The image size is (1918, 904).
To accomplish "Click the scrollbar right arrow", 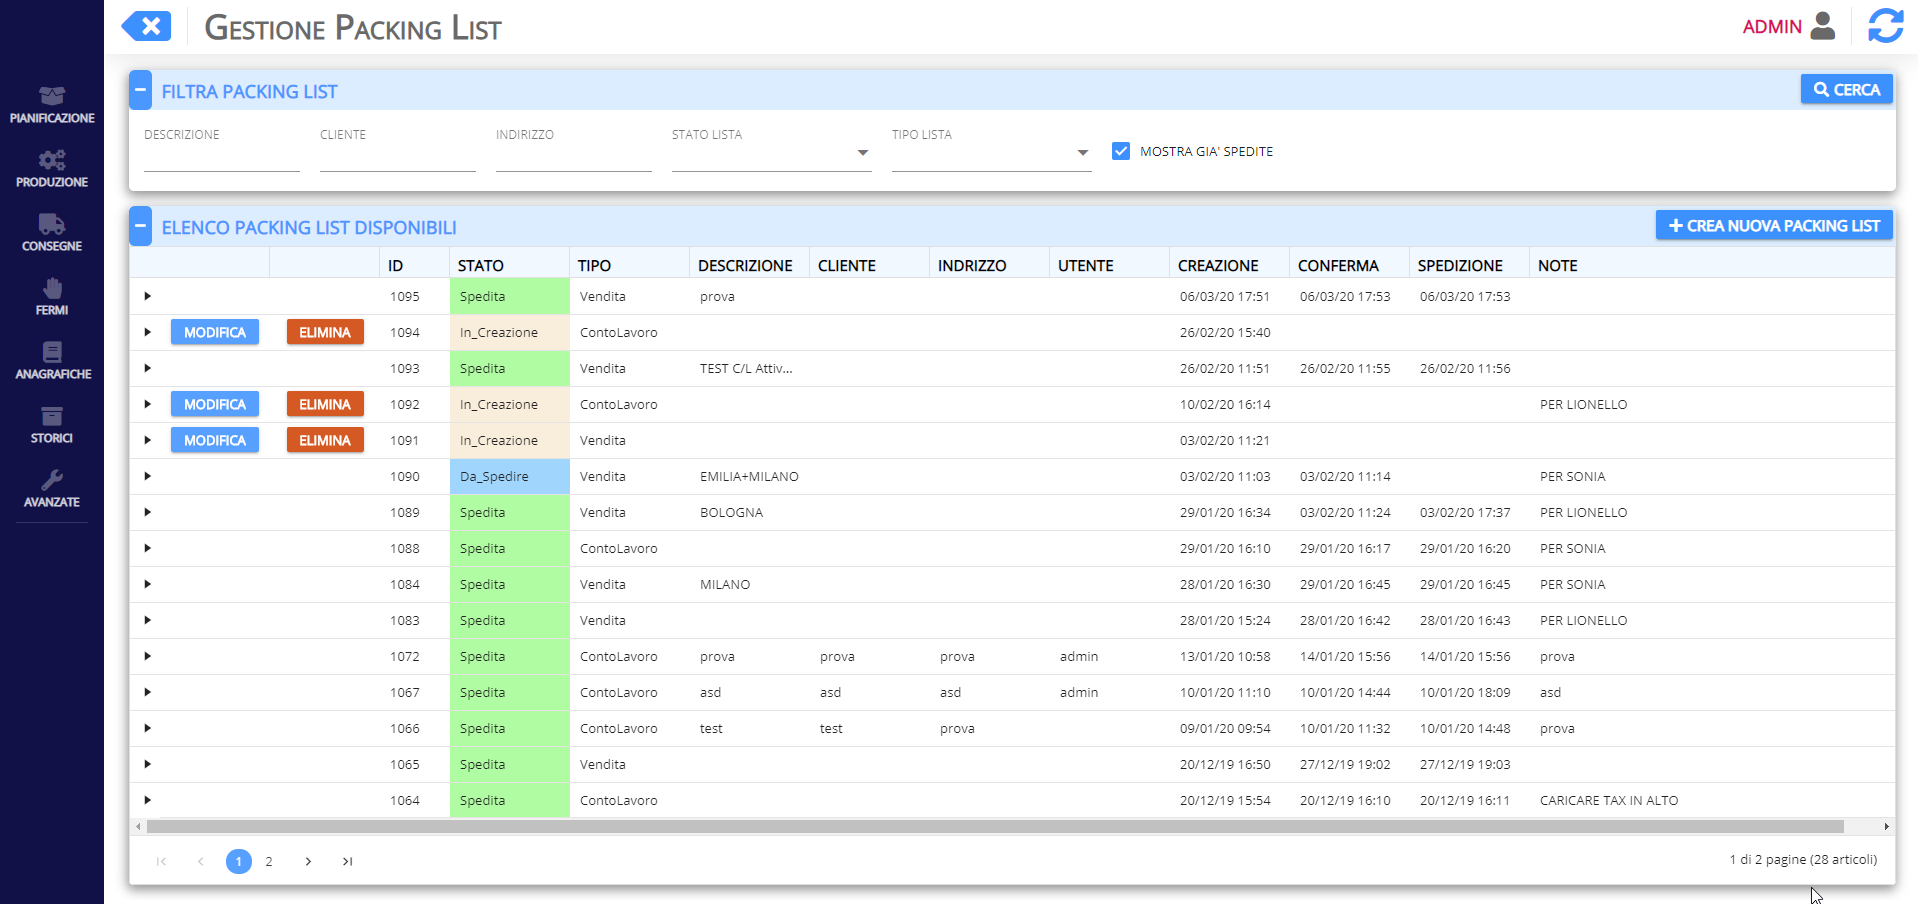I will (1886, 827).
